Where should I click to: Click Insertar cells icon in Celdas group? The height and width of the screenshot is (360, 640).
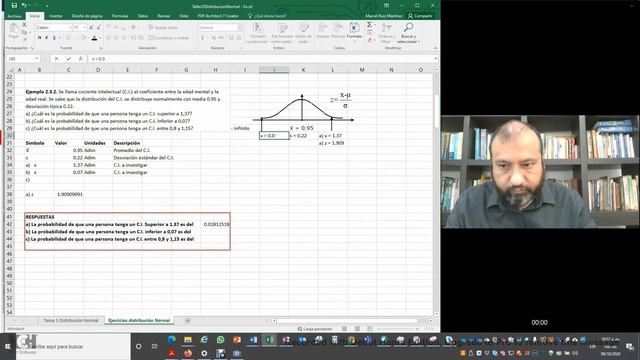click(x=322, y=31)
